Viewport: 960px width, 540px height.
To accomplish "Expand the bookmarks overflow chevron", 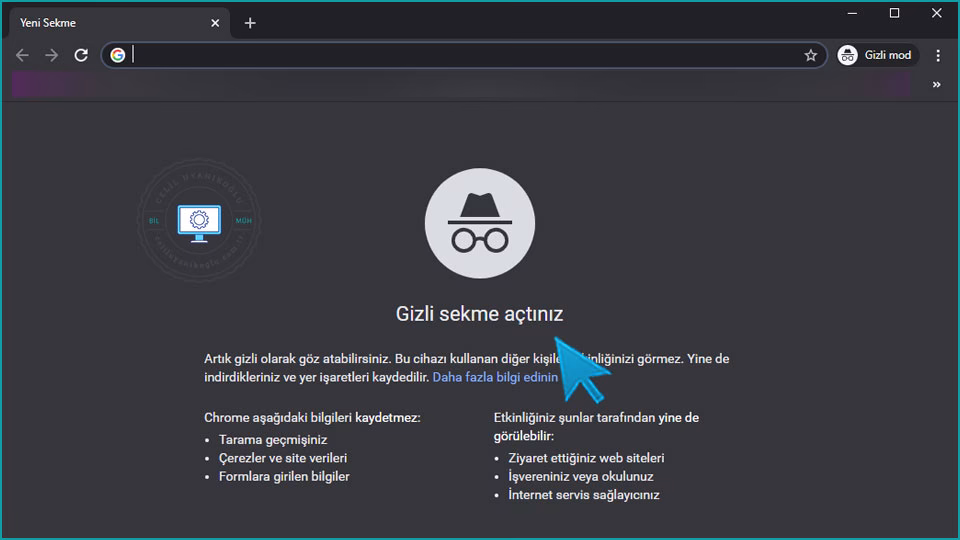I will 936,85.
